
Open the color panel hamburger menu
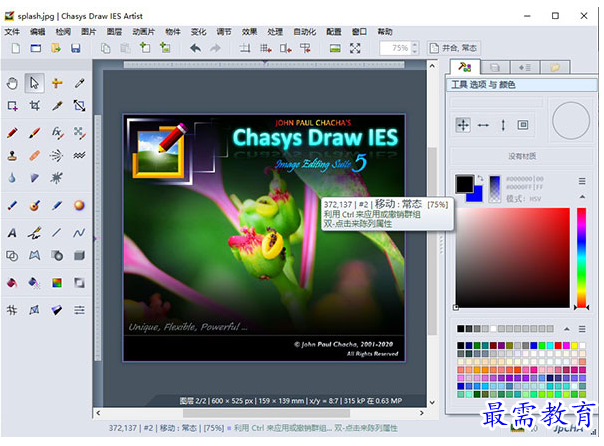click(x=582, y=181)
